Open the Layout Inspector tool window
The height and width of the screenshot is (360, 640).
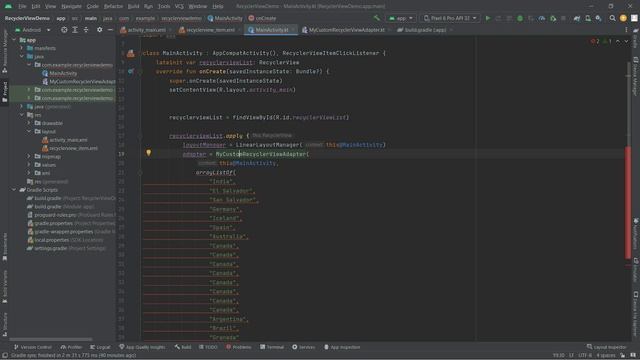pyautogui.click(x=607, y=347)
